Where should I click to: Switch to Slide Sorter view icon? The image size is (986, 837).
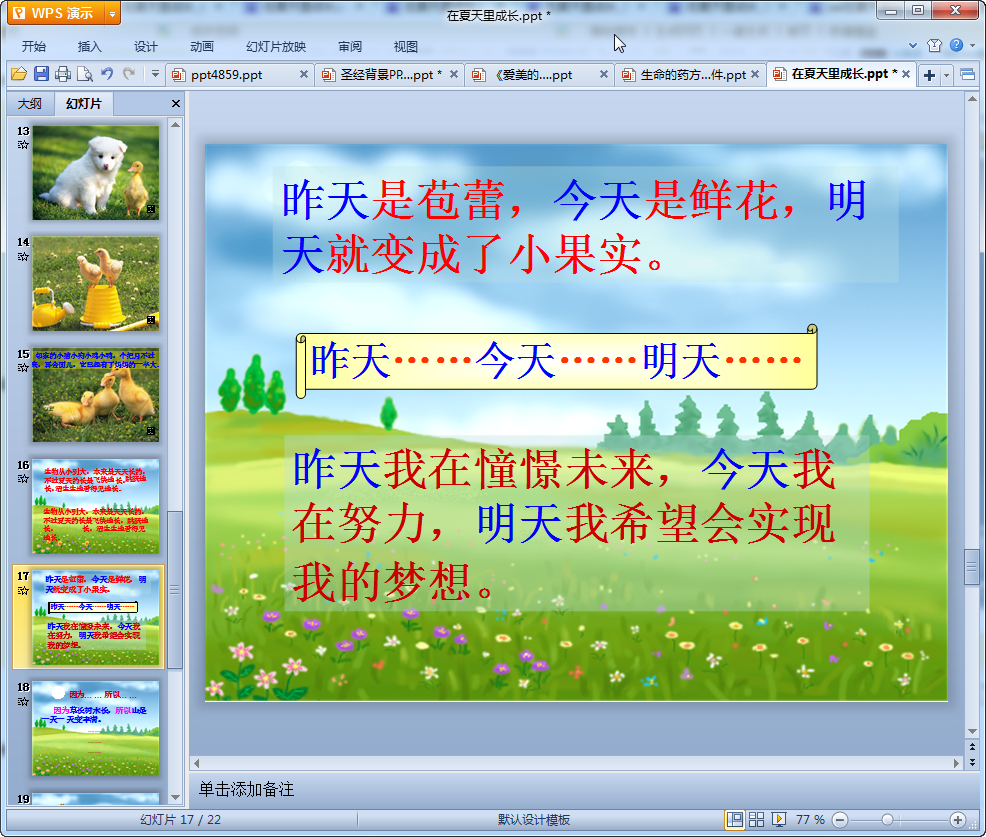click(x=756, y=819)
